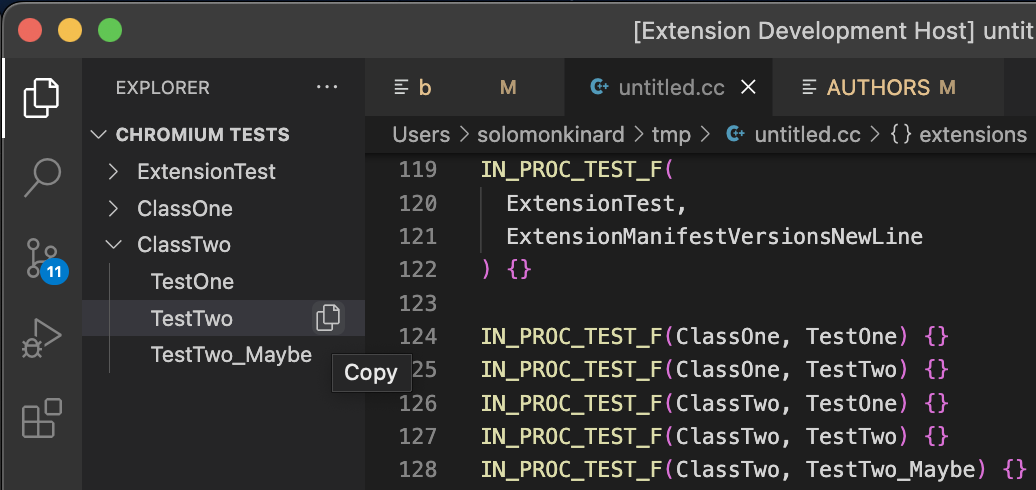Open the Run and Debug view
Image resolution: width=1036 pixels, height=490 pixels.
point(41,339)
